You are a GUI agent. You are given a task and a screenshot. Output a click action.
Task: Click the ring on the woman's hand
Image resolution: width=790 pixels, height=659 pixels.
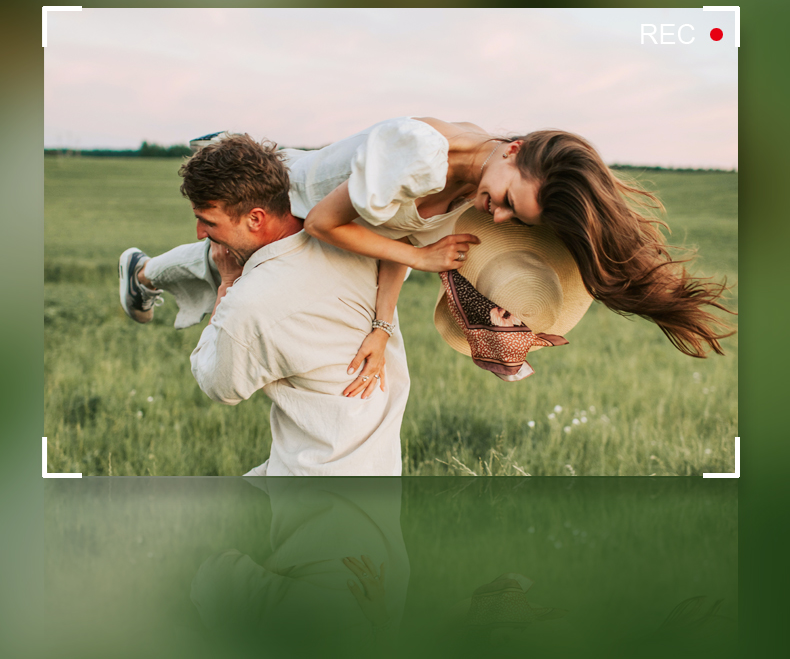coord(365,377)
